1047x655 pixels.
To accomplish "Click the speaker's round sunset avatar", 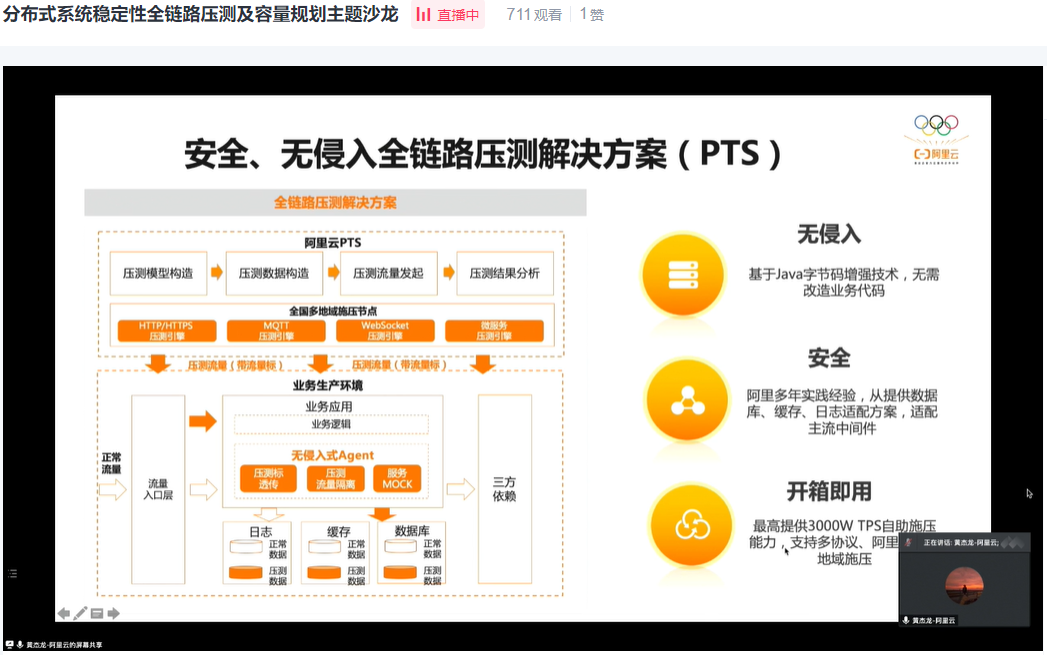I will point(964,586).
